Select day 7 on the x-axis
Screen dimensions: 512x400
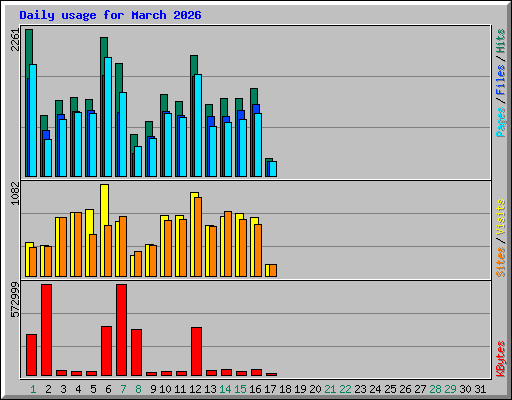pos(123,389)
